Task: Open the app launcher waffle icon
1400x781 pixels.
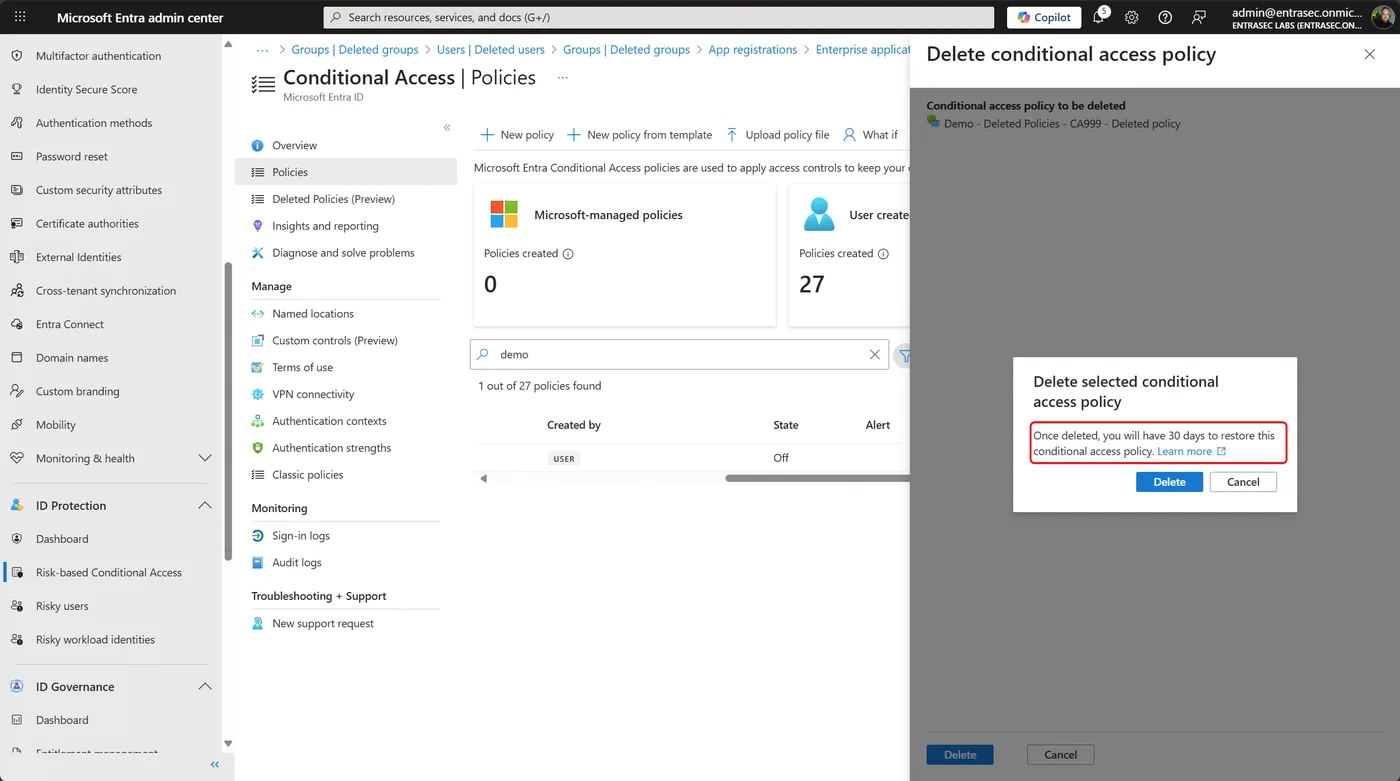Action: pyautogui.click(x=20, y=17)
